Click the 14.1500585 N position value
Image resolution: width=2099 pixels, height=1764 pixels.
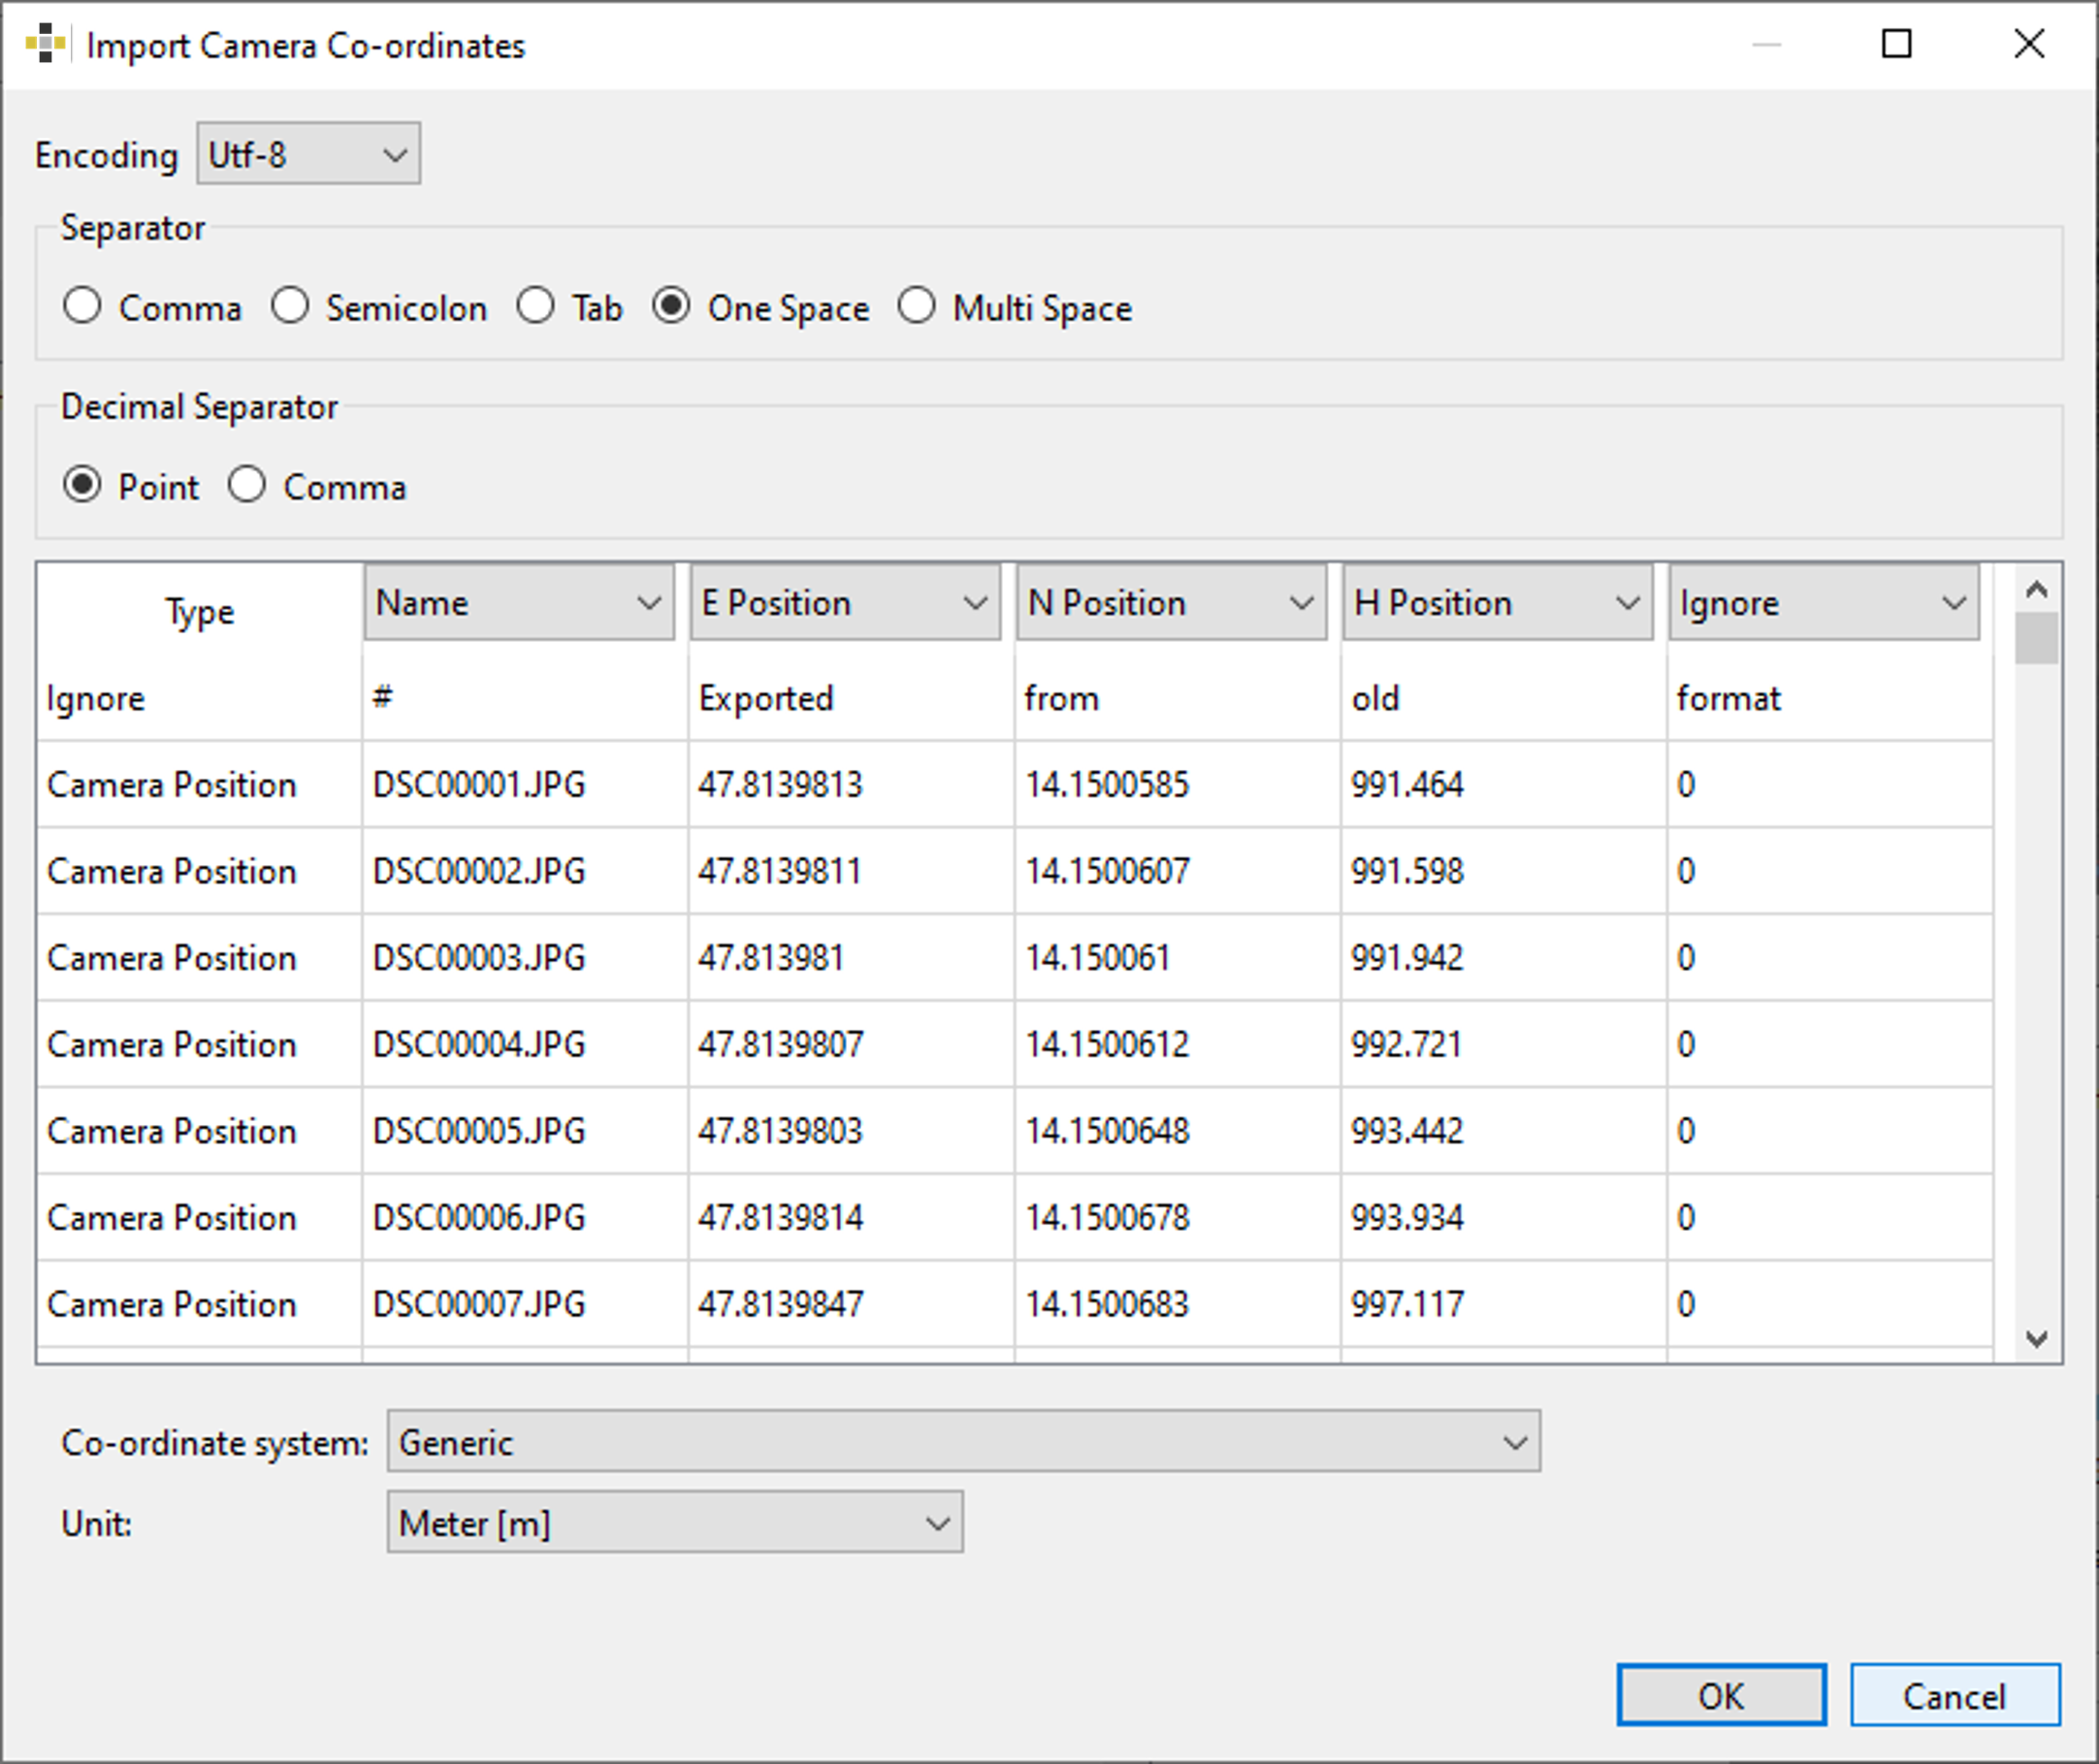[x=1177, y=784]
